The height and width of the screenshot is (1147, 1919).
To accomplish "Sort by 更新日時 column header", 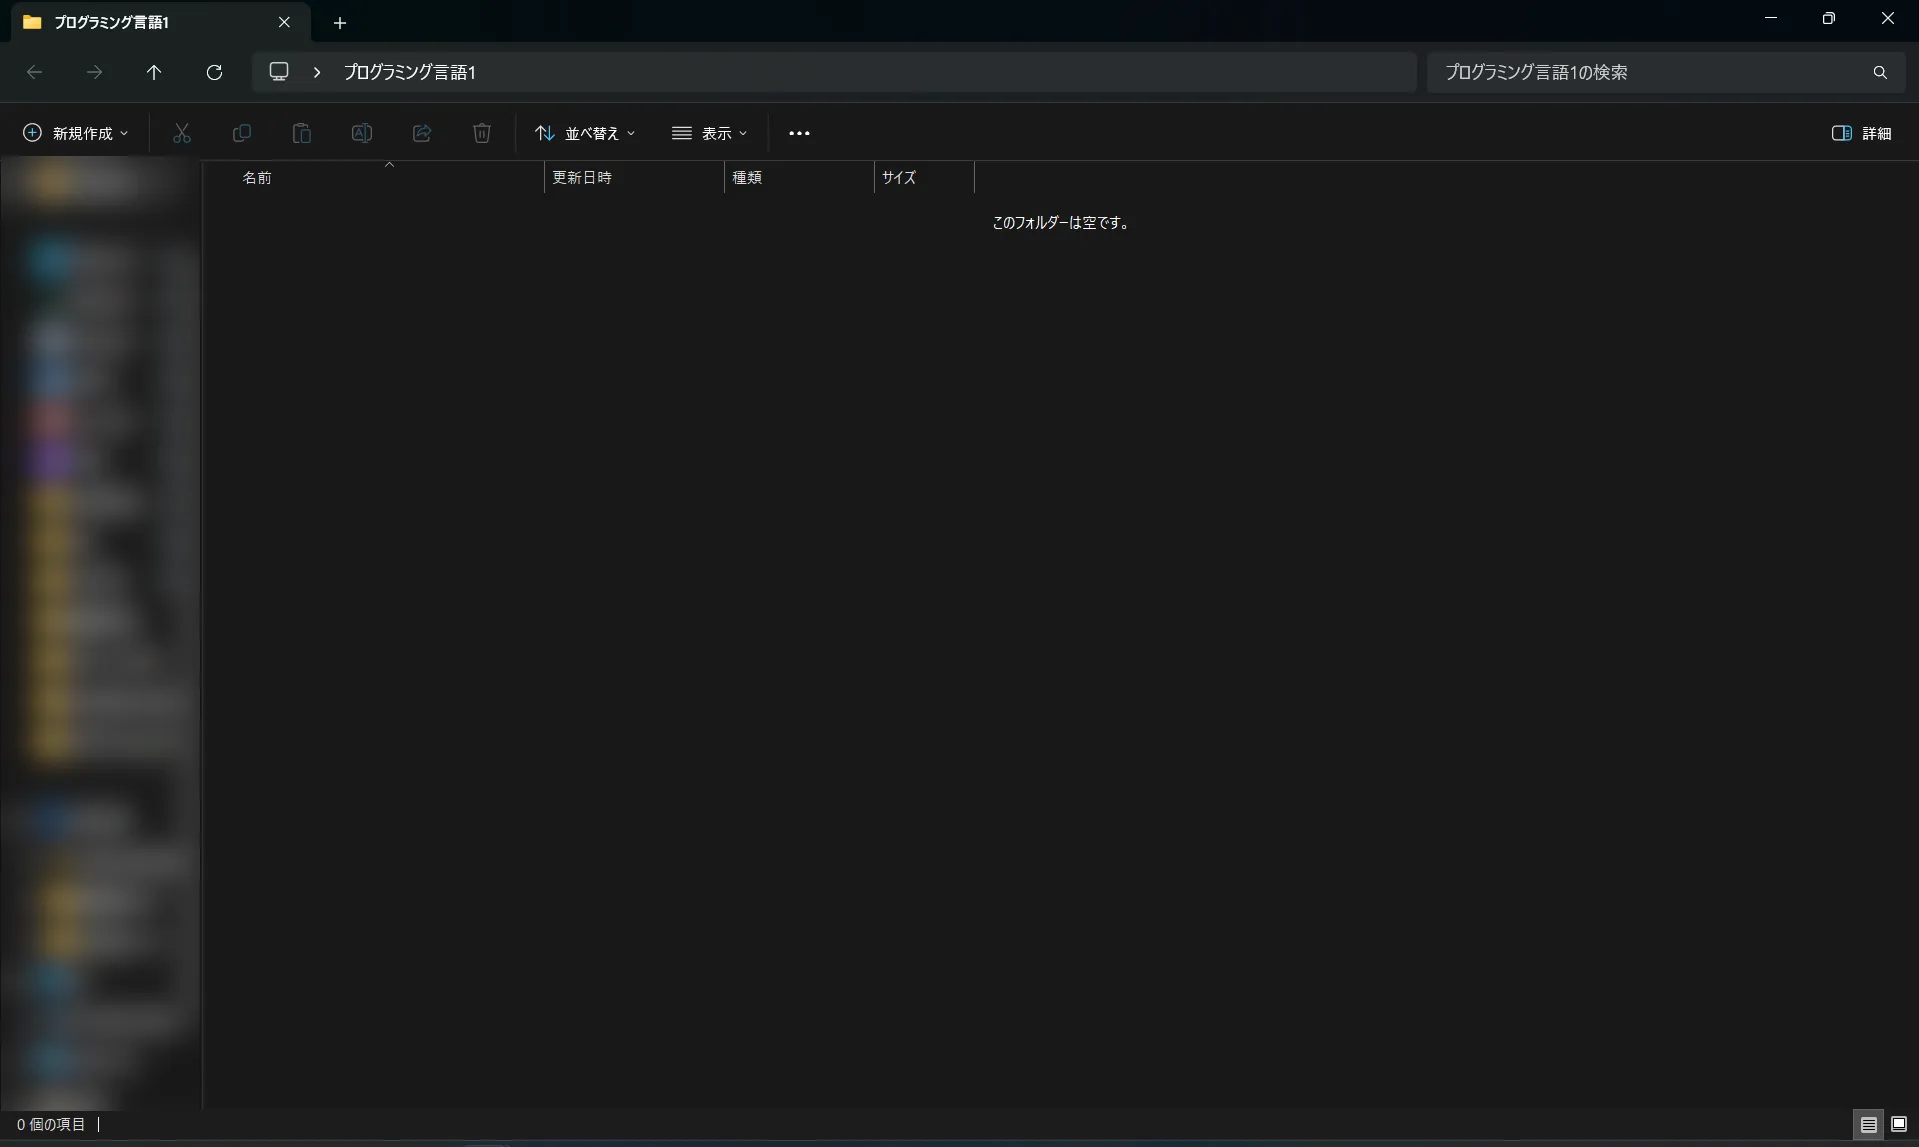I will pyautogui.click(x=582, y=177).
